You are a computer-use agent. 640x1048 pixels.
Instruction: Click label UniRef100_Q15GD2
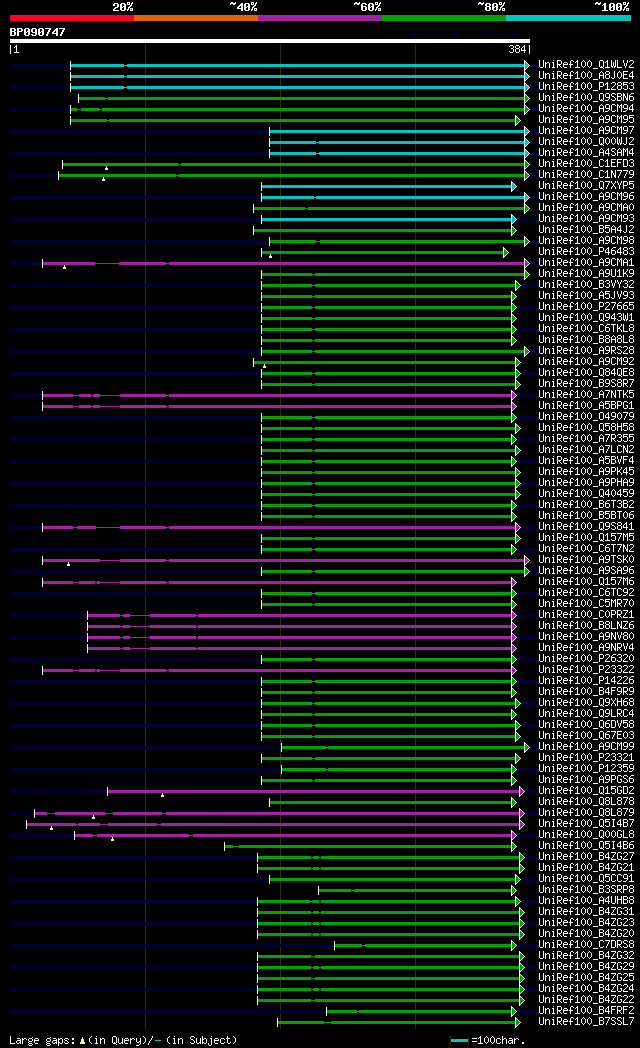[x=586, y=791]
